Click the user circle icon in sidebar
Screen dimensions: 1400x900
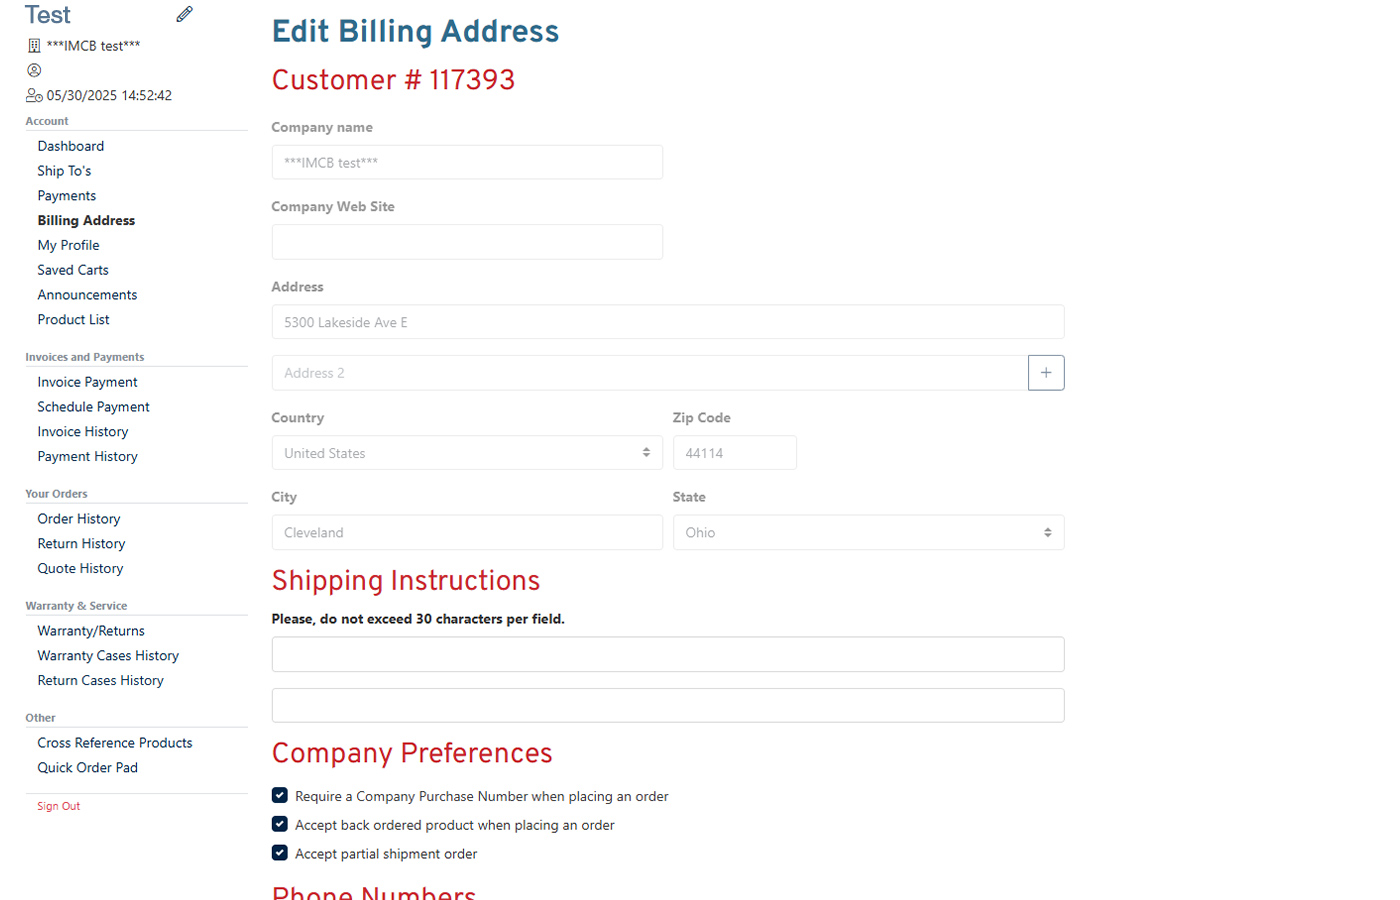coord(34,70)
